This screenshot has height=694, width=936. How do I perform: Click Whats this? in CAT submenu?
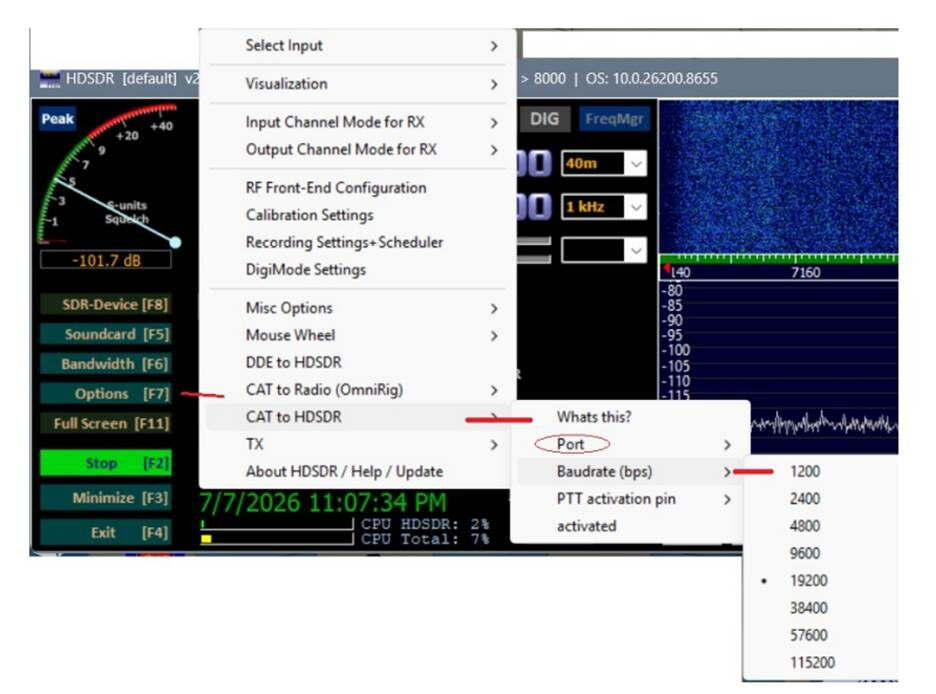coord(630,417)
